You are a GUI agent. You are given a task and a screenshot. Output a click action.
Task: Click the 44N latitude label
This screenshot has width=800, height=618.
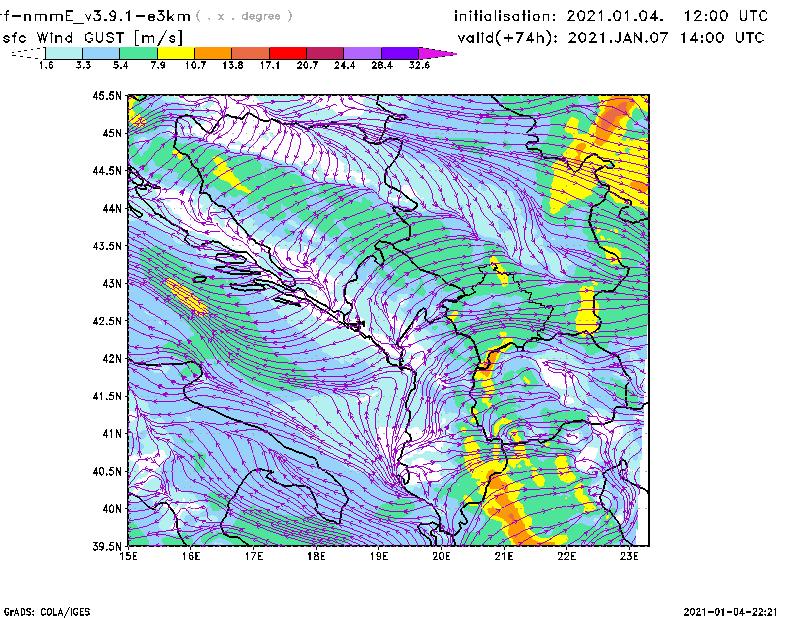[x=112, y=208]
